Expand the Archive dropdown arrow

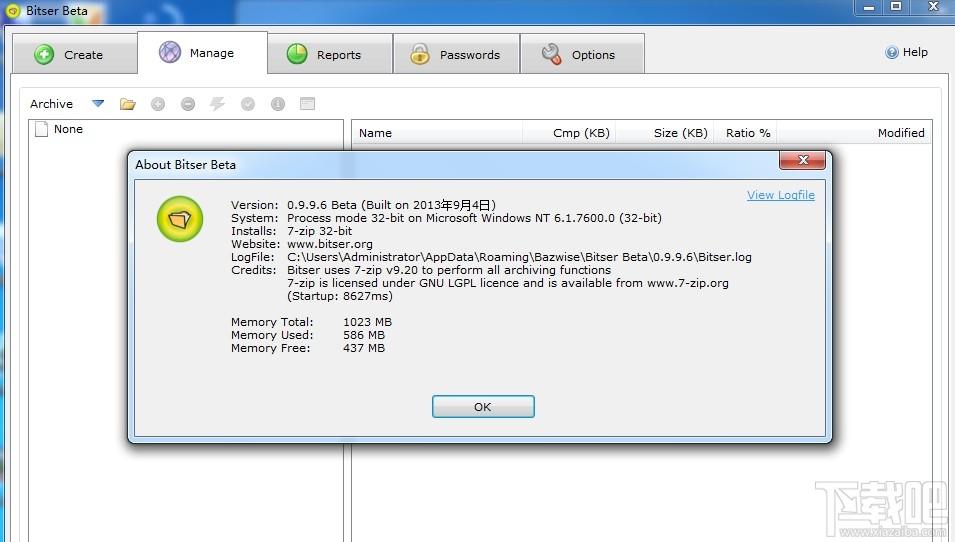pos(97,104)
